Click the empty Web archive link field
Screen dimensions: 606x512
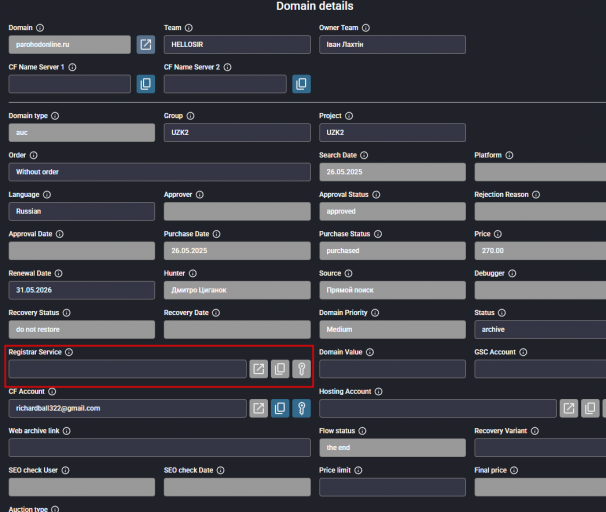pos(160,448)
